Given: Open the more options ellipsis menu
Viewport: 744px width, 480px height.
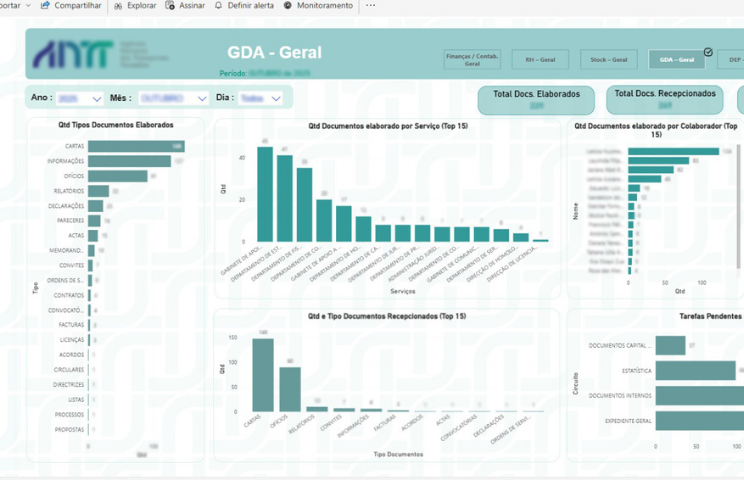Looking at the screenshot, I should 370,6.
